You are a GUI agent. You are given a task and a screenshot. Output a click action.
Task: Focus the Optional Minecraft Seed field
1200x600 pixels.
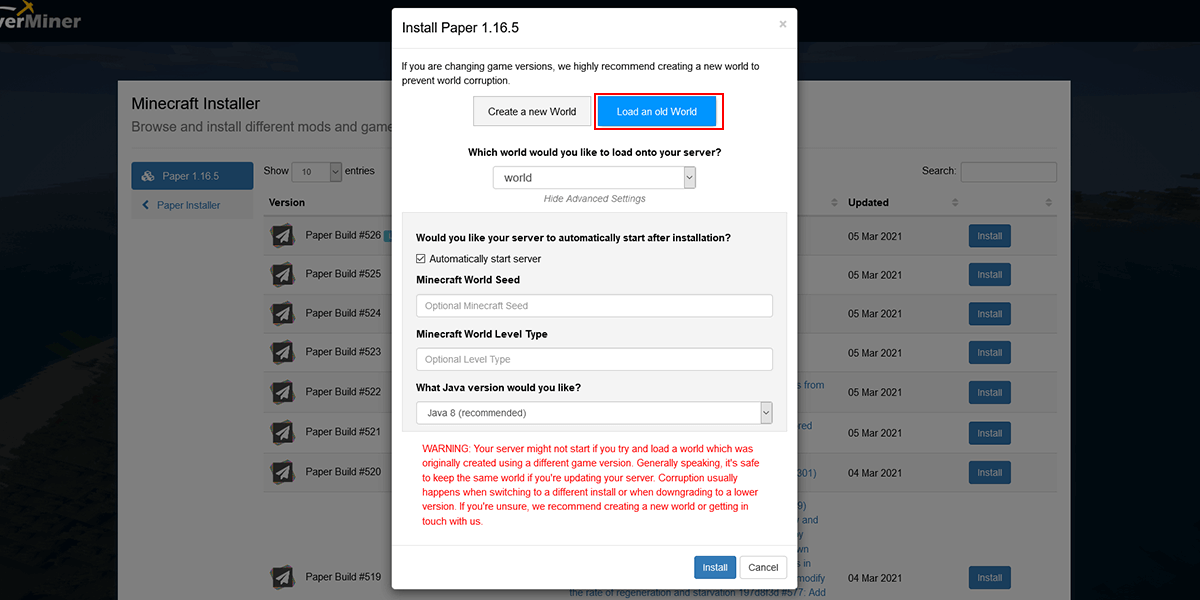[594, 306]
